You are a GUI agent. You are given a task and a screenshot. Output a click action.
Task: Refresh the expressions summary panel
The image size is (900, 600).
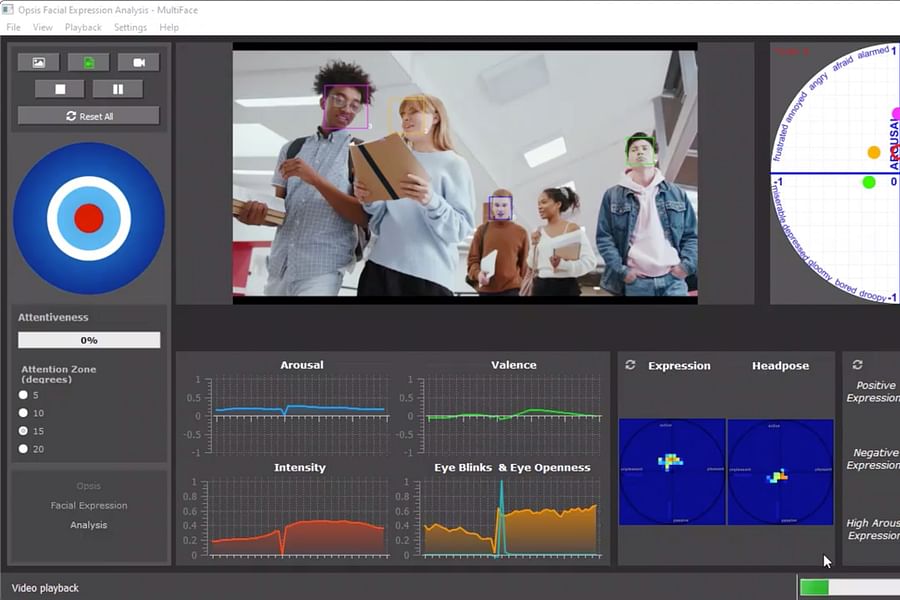click(x=855, y=365)
